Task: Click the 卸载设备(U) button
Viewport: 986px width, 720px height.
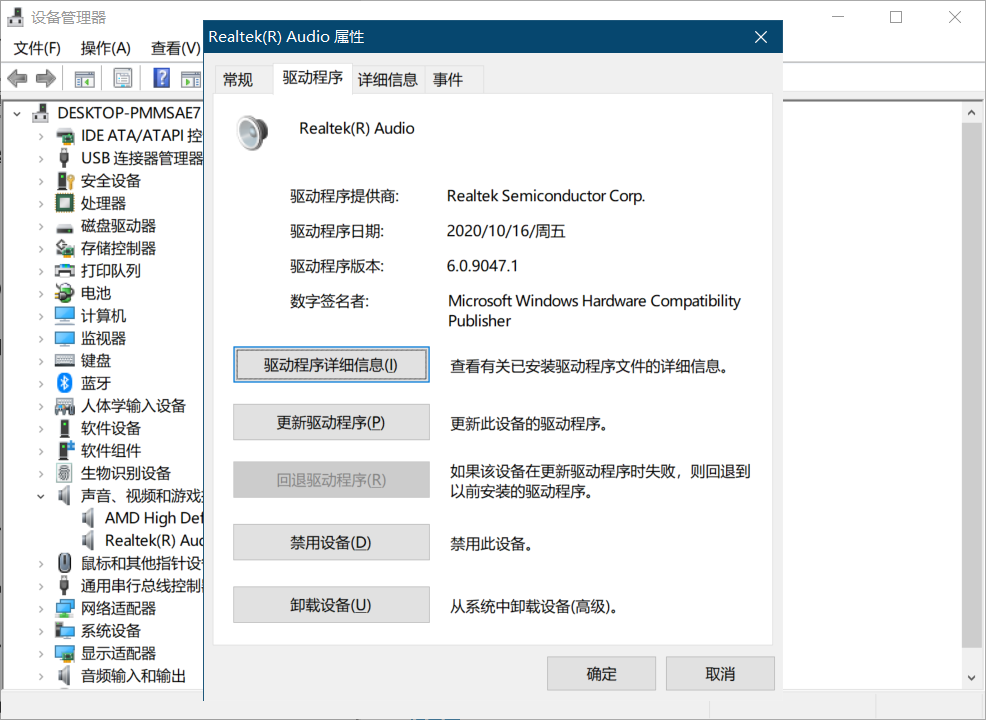Action: (x=331, y=605)
